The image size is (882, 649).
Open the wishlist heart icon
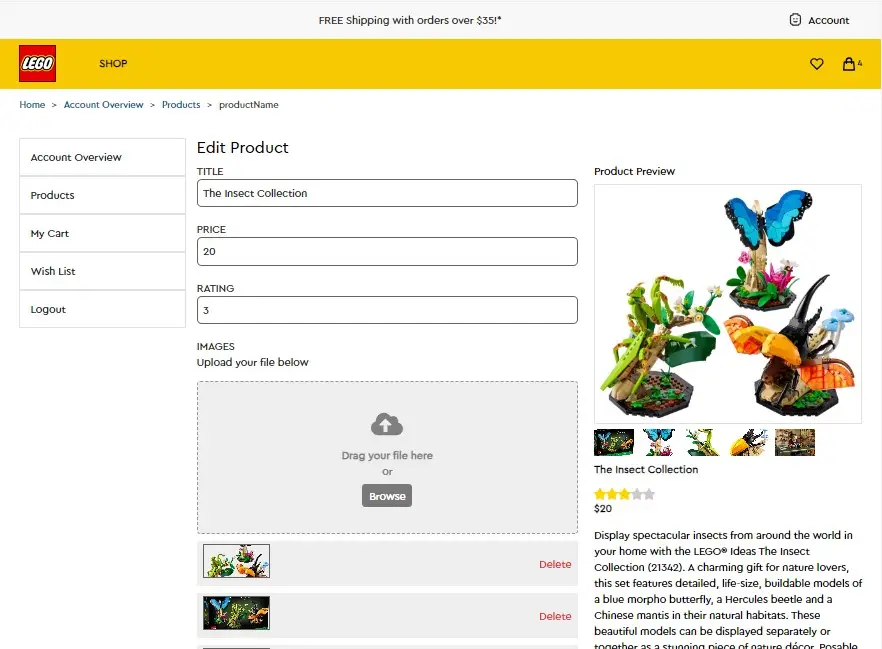point(817,64)
